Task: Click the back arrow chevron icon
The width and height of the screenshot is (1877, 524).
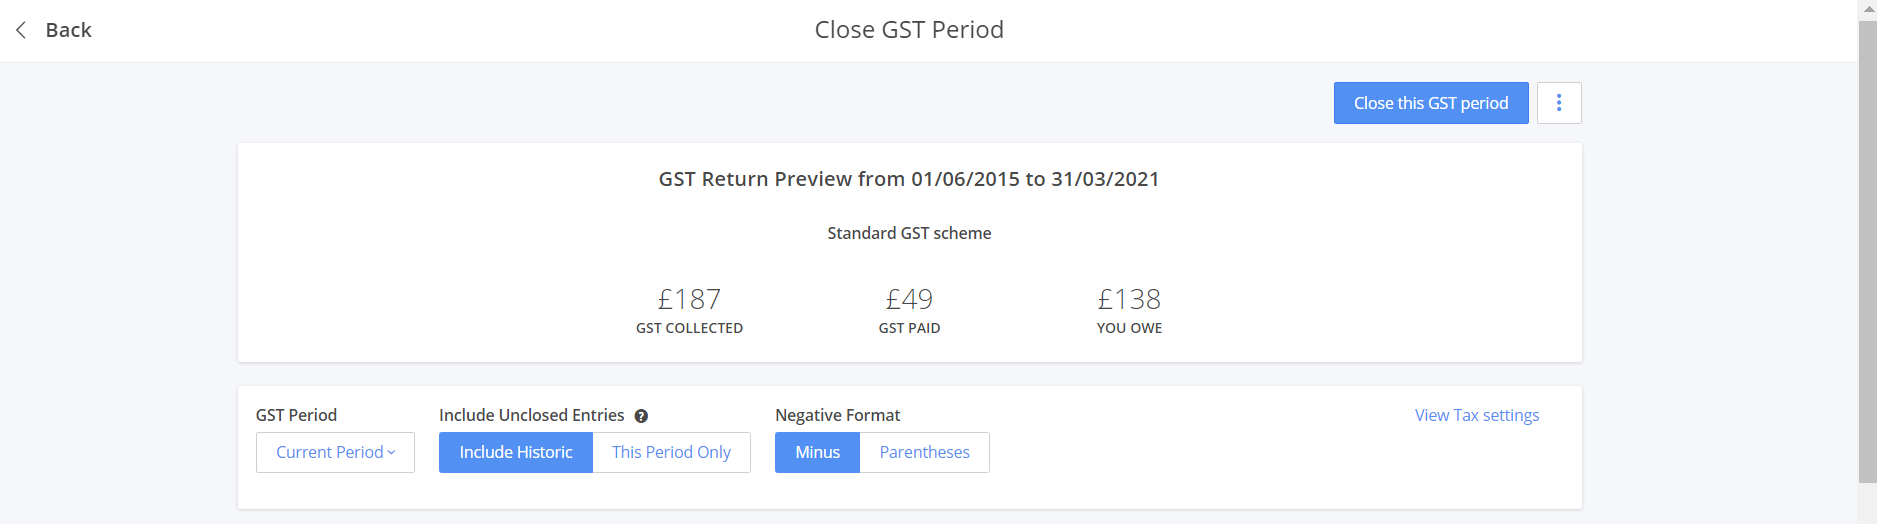Action: pos(21,30)
